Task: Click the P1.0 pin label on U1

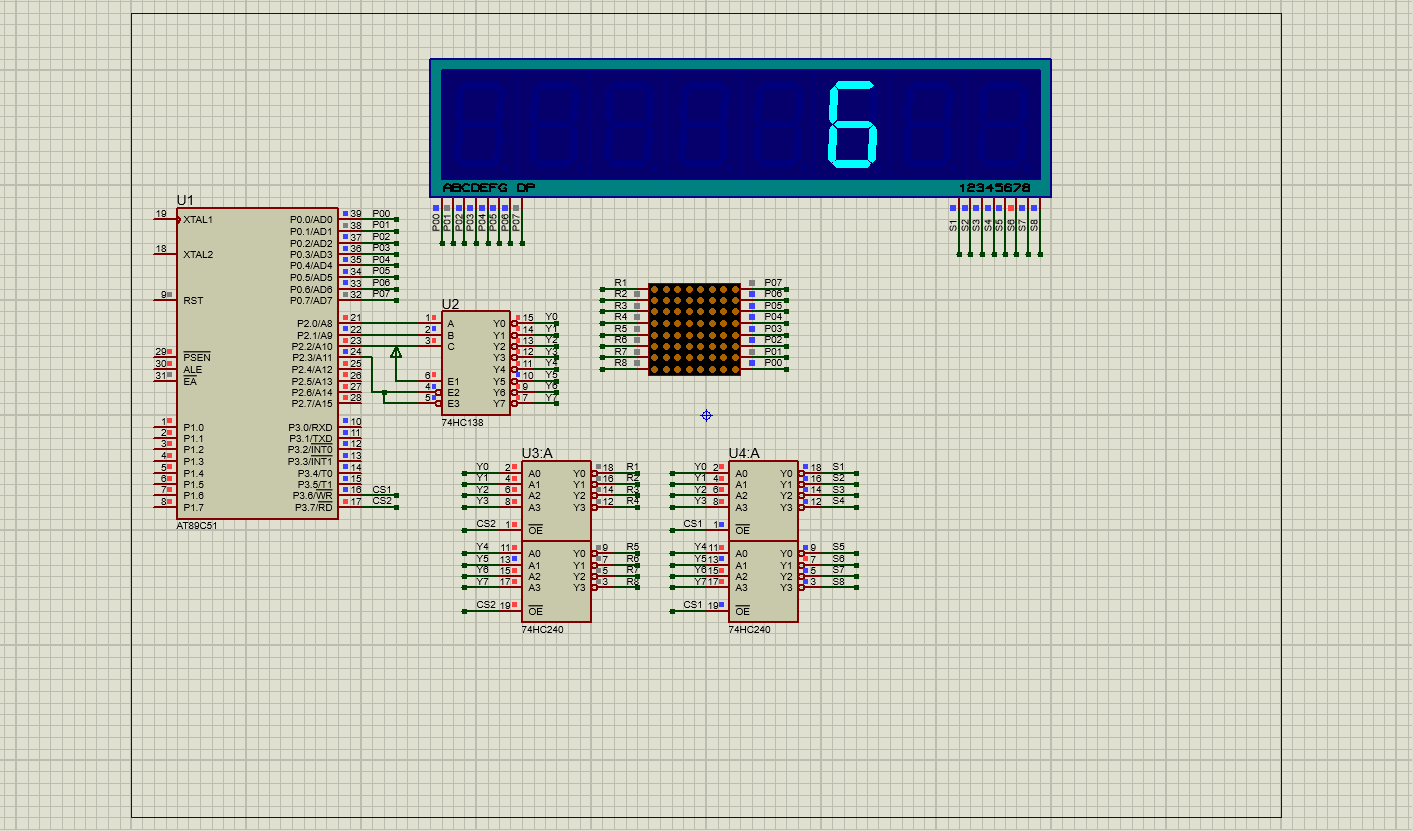Action: tap(193, 427)
